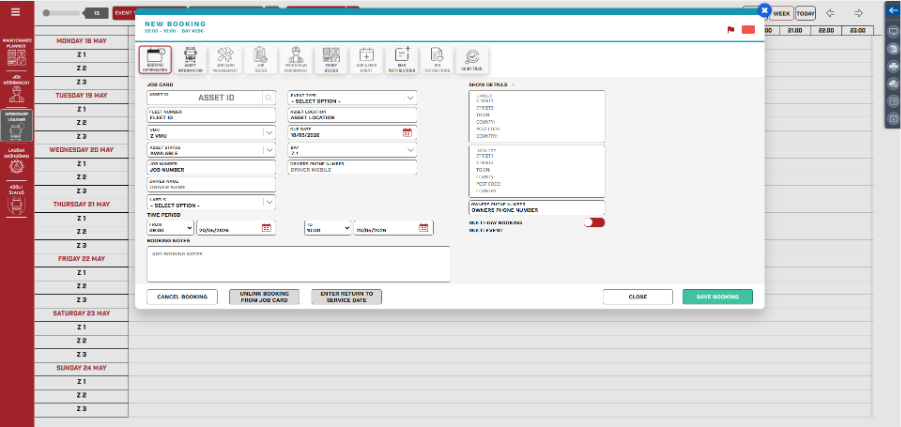Screen dimensions: 901x427
Task: Click the Driver Name field
Action: (211, 184)
